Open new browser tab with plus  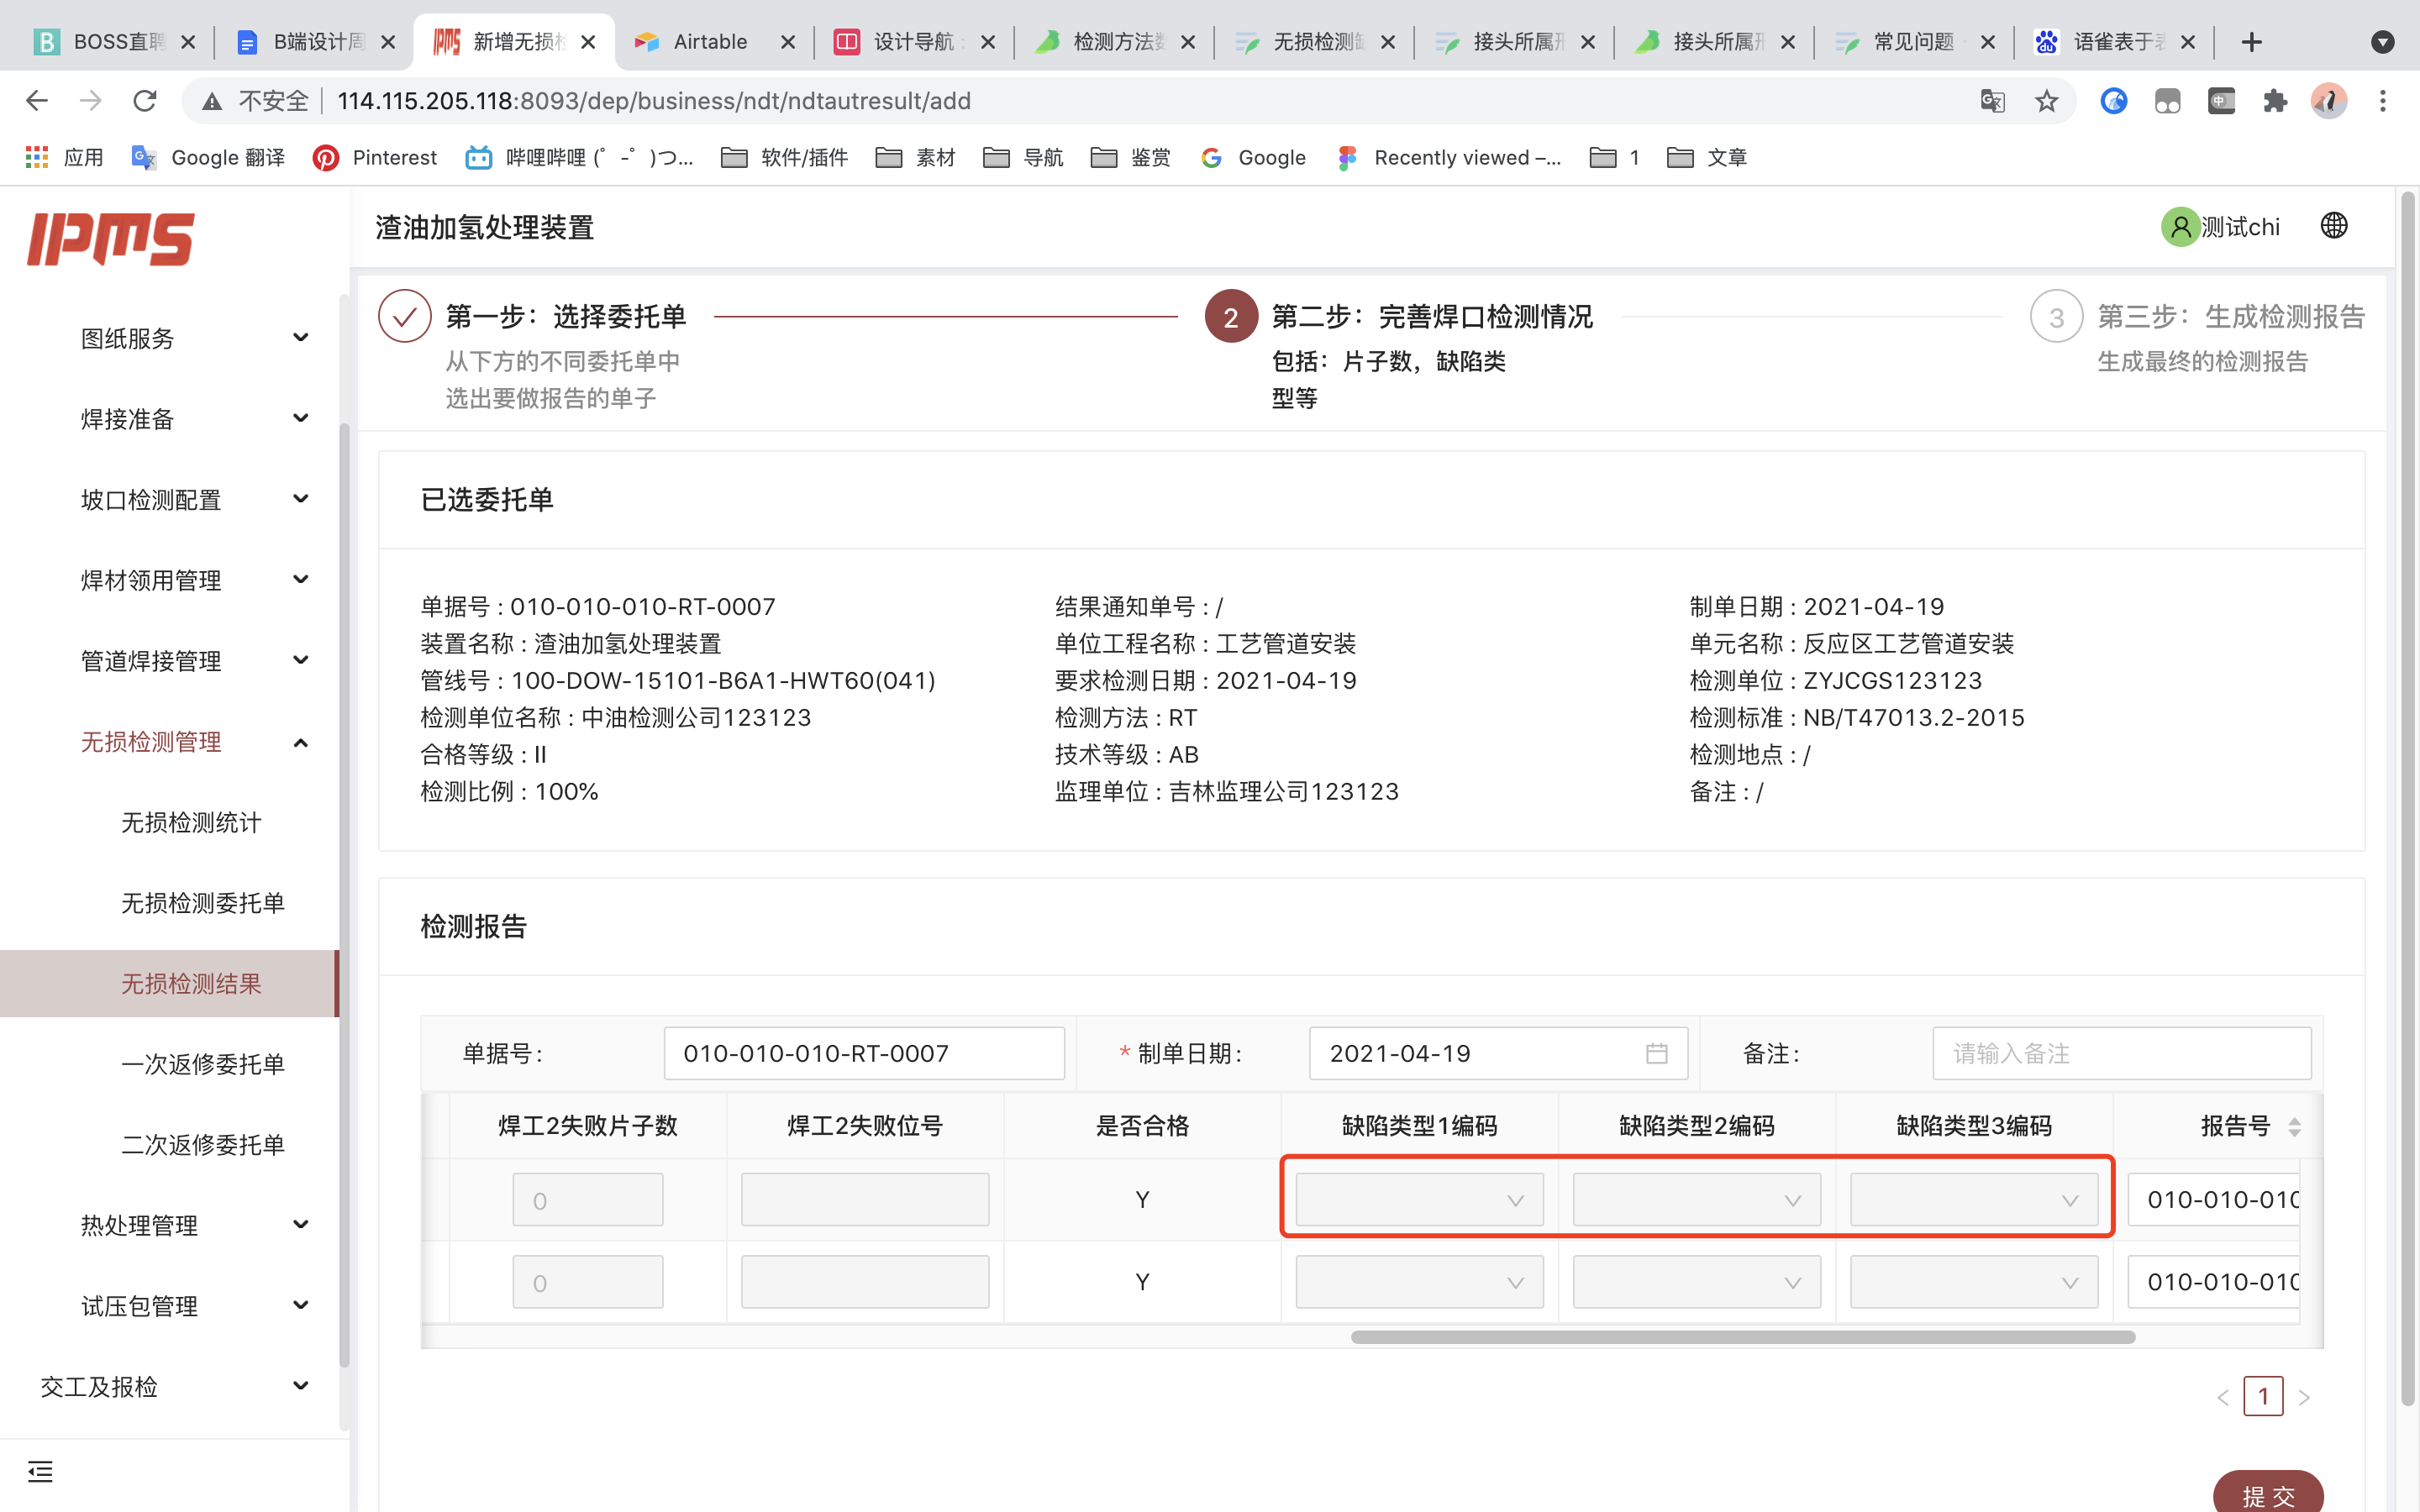click(2251, 42)
